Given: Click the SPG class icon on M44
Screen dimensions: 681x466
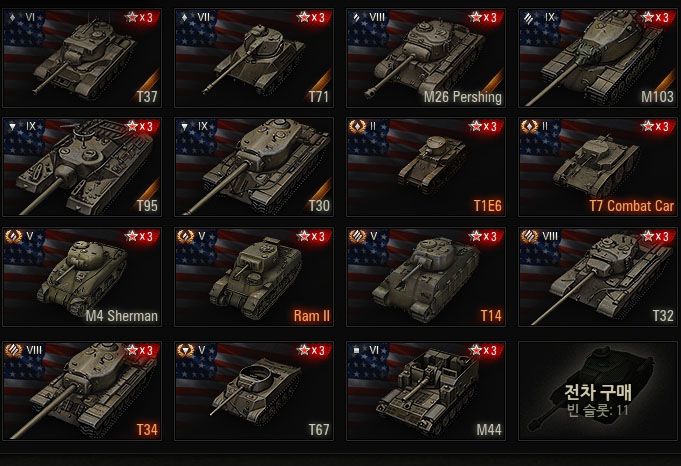Looking at the screenshot, I should coord(357,350).
